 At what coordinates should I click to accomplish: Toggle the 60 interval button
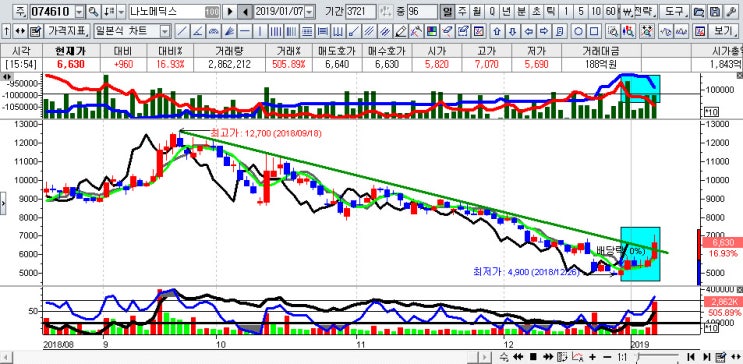pos(611,11)
